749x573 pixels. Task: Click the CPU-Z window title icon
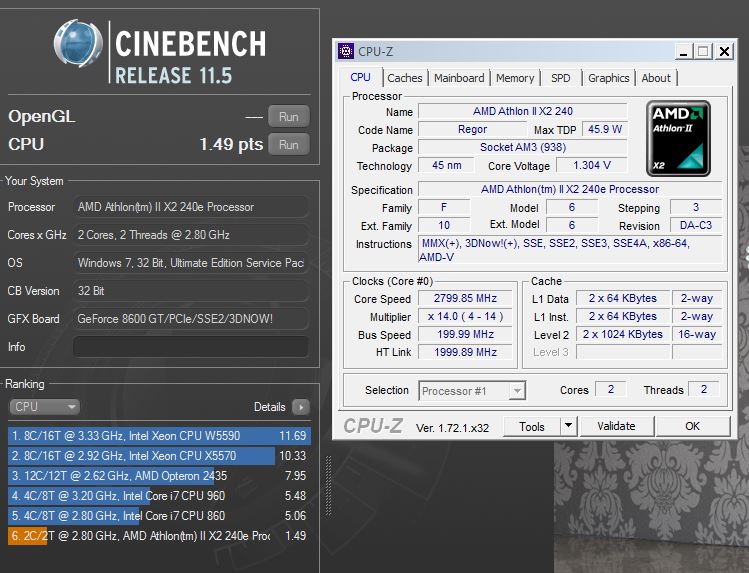pos(346,51)
